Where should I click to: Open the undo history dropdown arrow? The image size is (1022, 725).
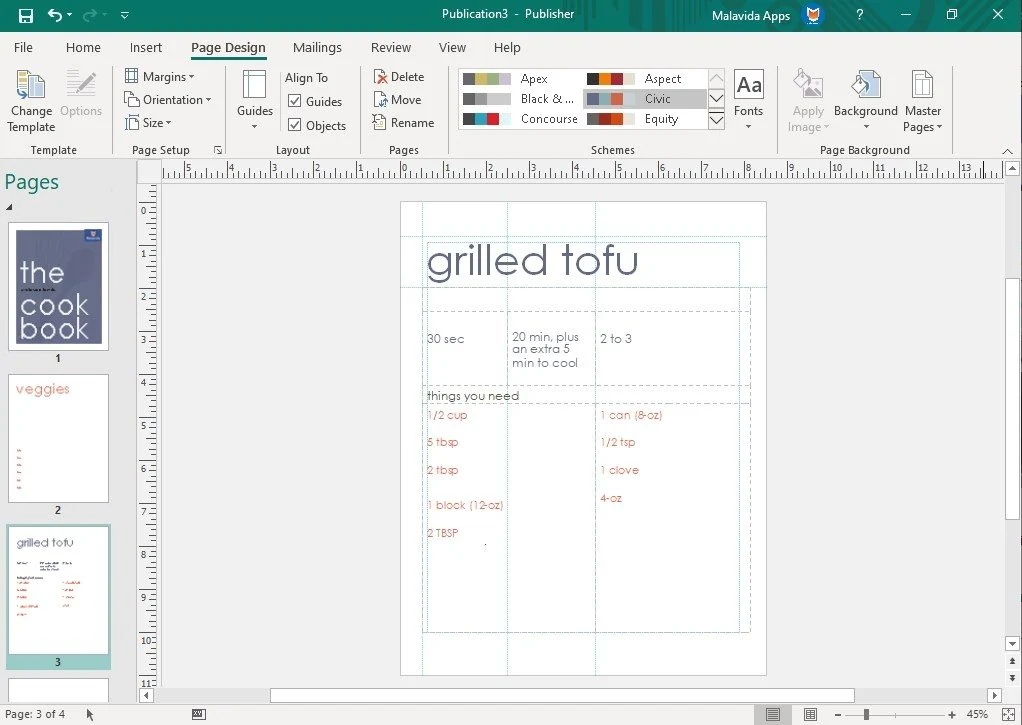point(69,15)
